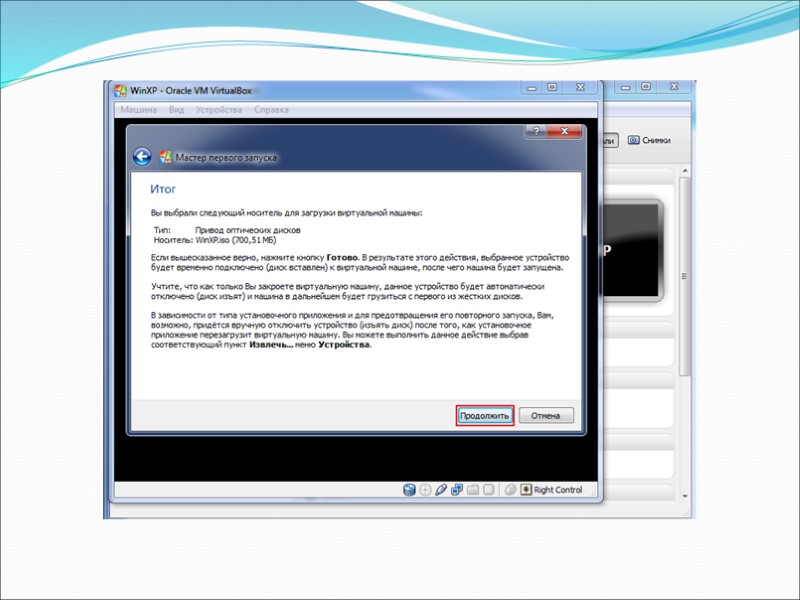Click the Right Control host key label
The height and width of the screenshot is (600, 800).
pyautogui.click(x=558, y=490)
